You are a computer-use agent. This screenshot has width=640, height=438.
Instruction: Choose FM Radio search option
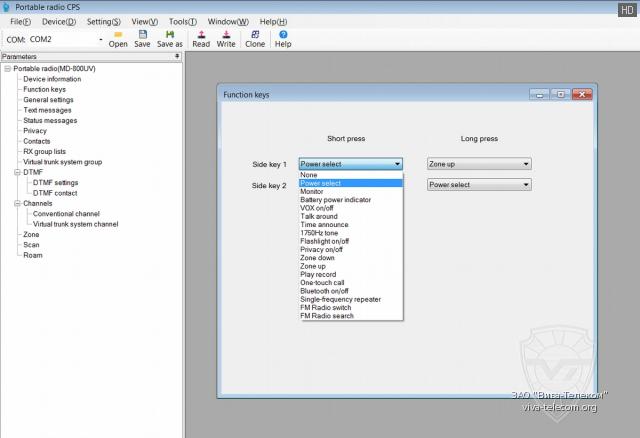351,316
